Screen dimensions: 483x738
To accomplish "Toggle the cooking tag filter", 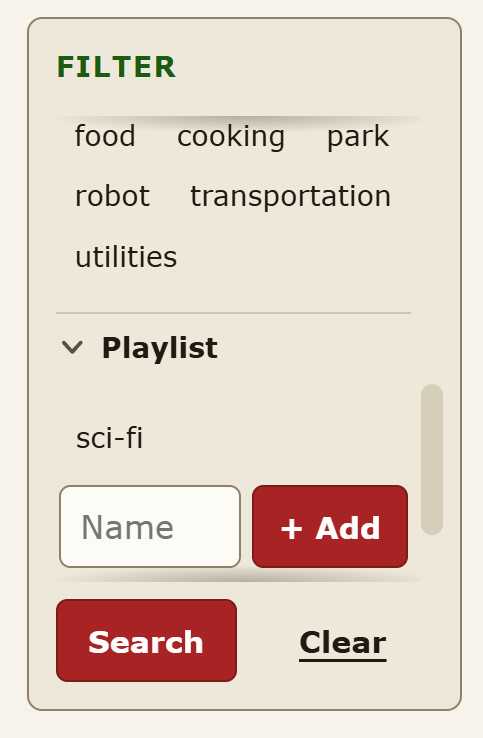I will (231, 137).
